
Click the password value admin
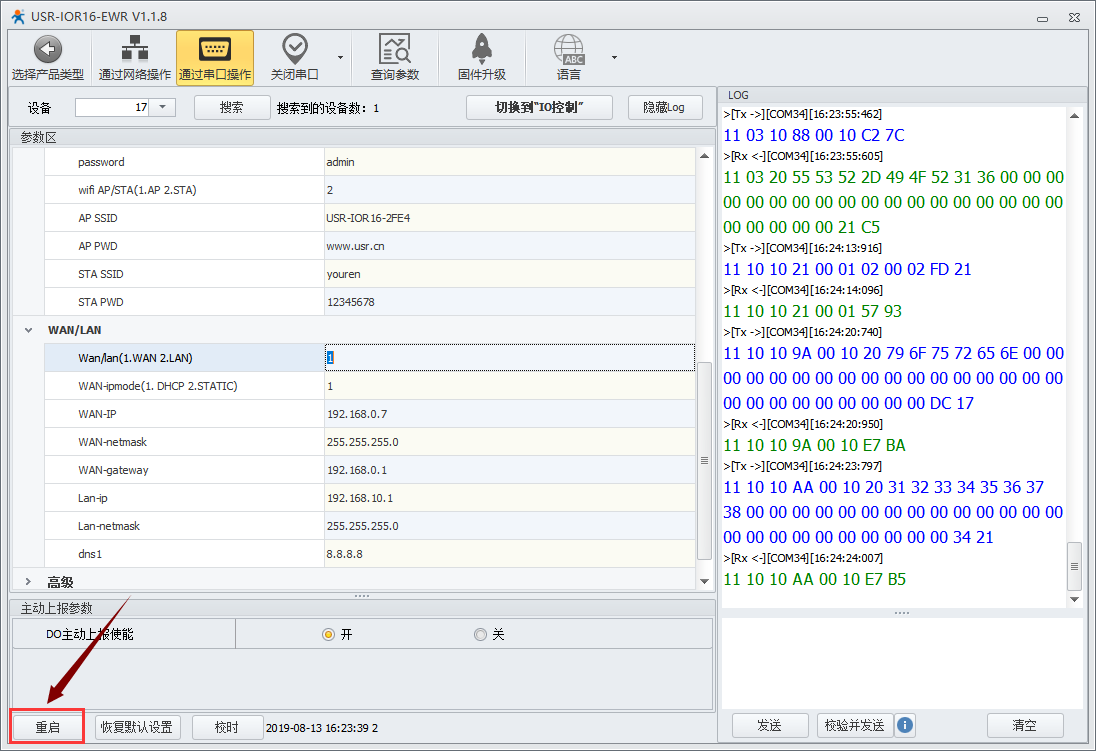(x=510, y=162)
